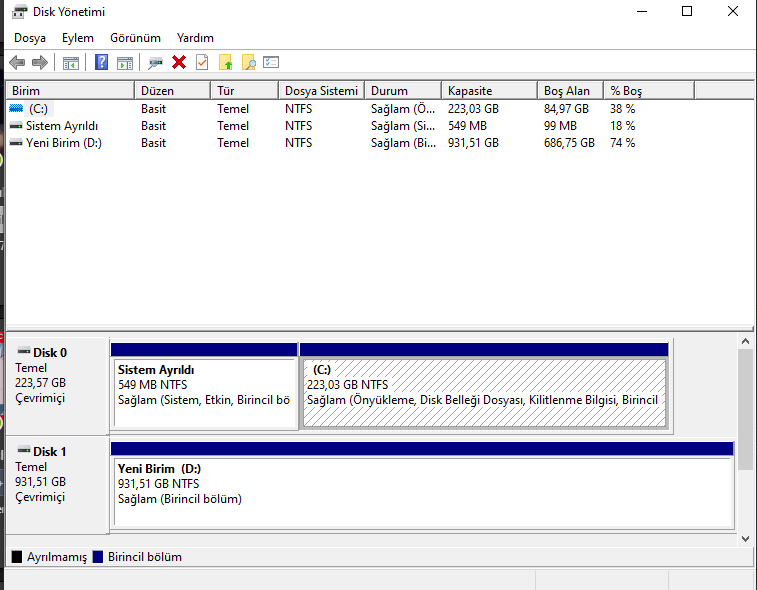Click the checklist settings toolbar icon

(x=271, y=62)
